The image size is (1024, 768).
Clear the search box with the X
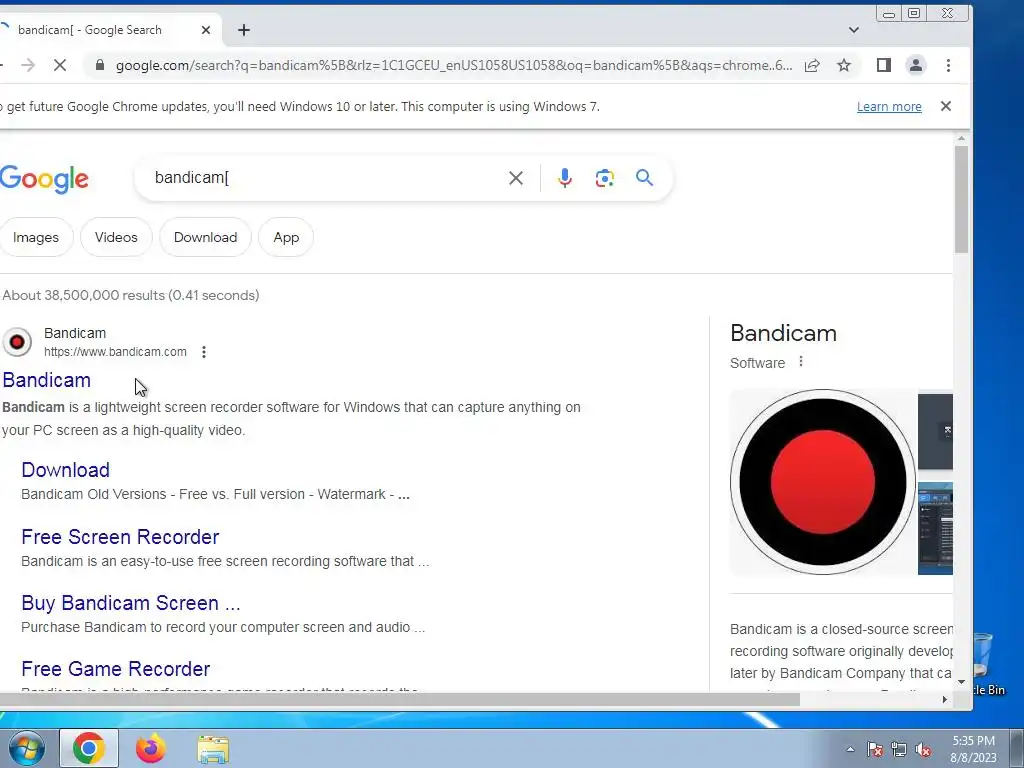coord(516,178)
